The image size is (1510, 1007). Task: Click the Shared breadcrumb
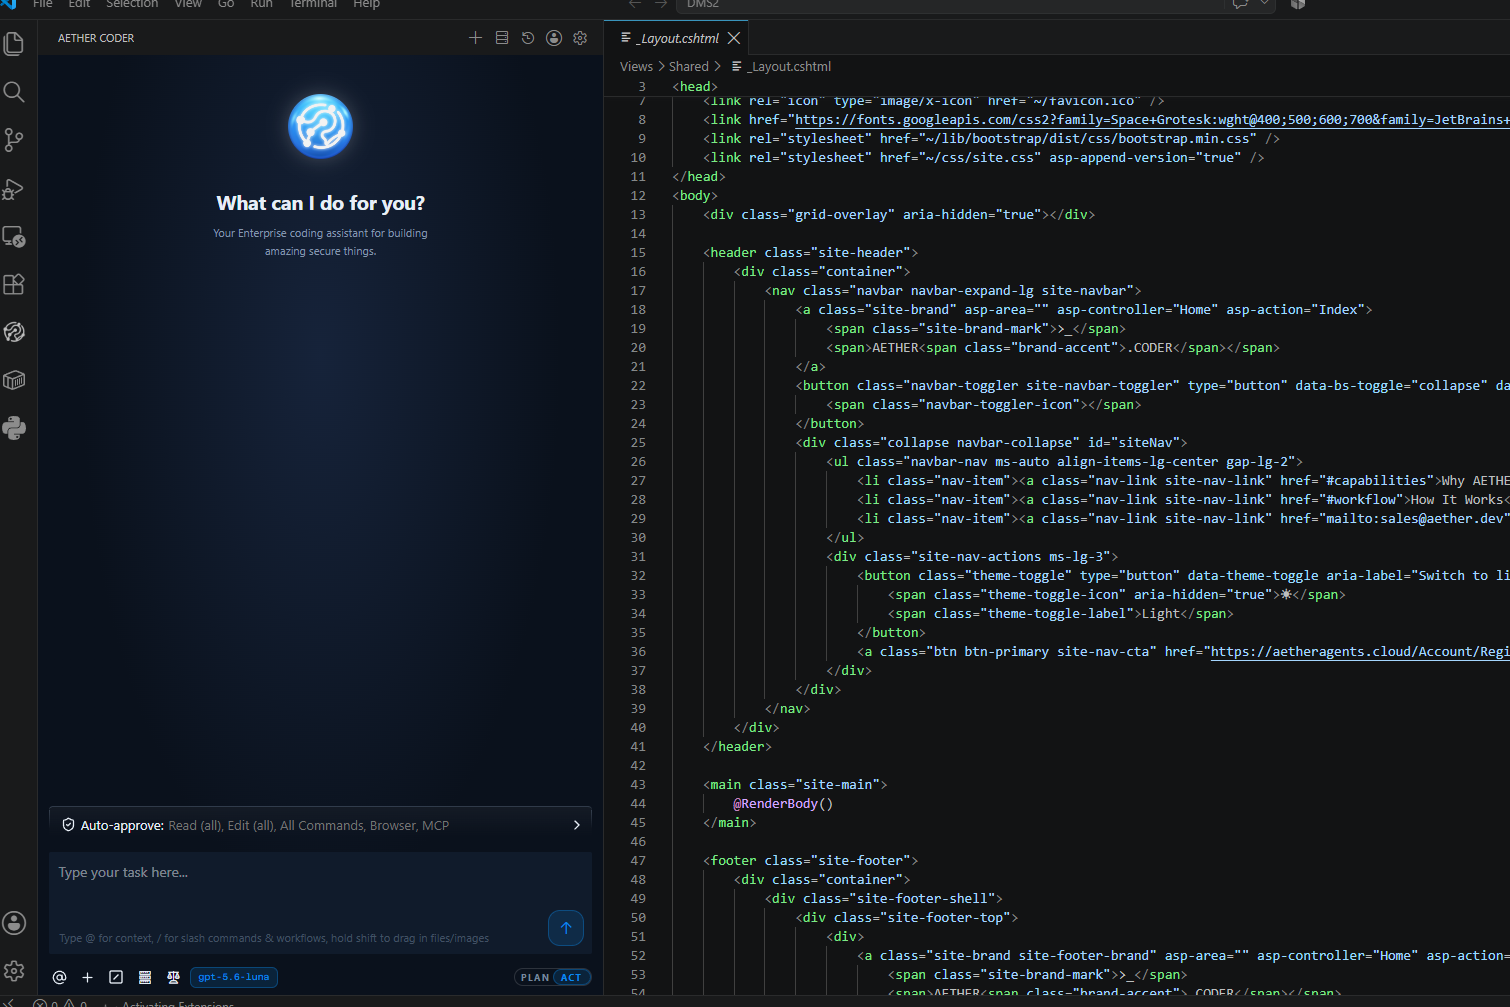click(689, 67)
